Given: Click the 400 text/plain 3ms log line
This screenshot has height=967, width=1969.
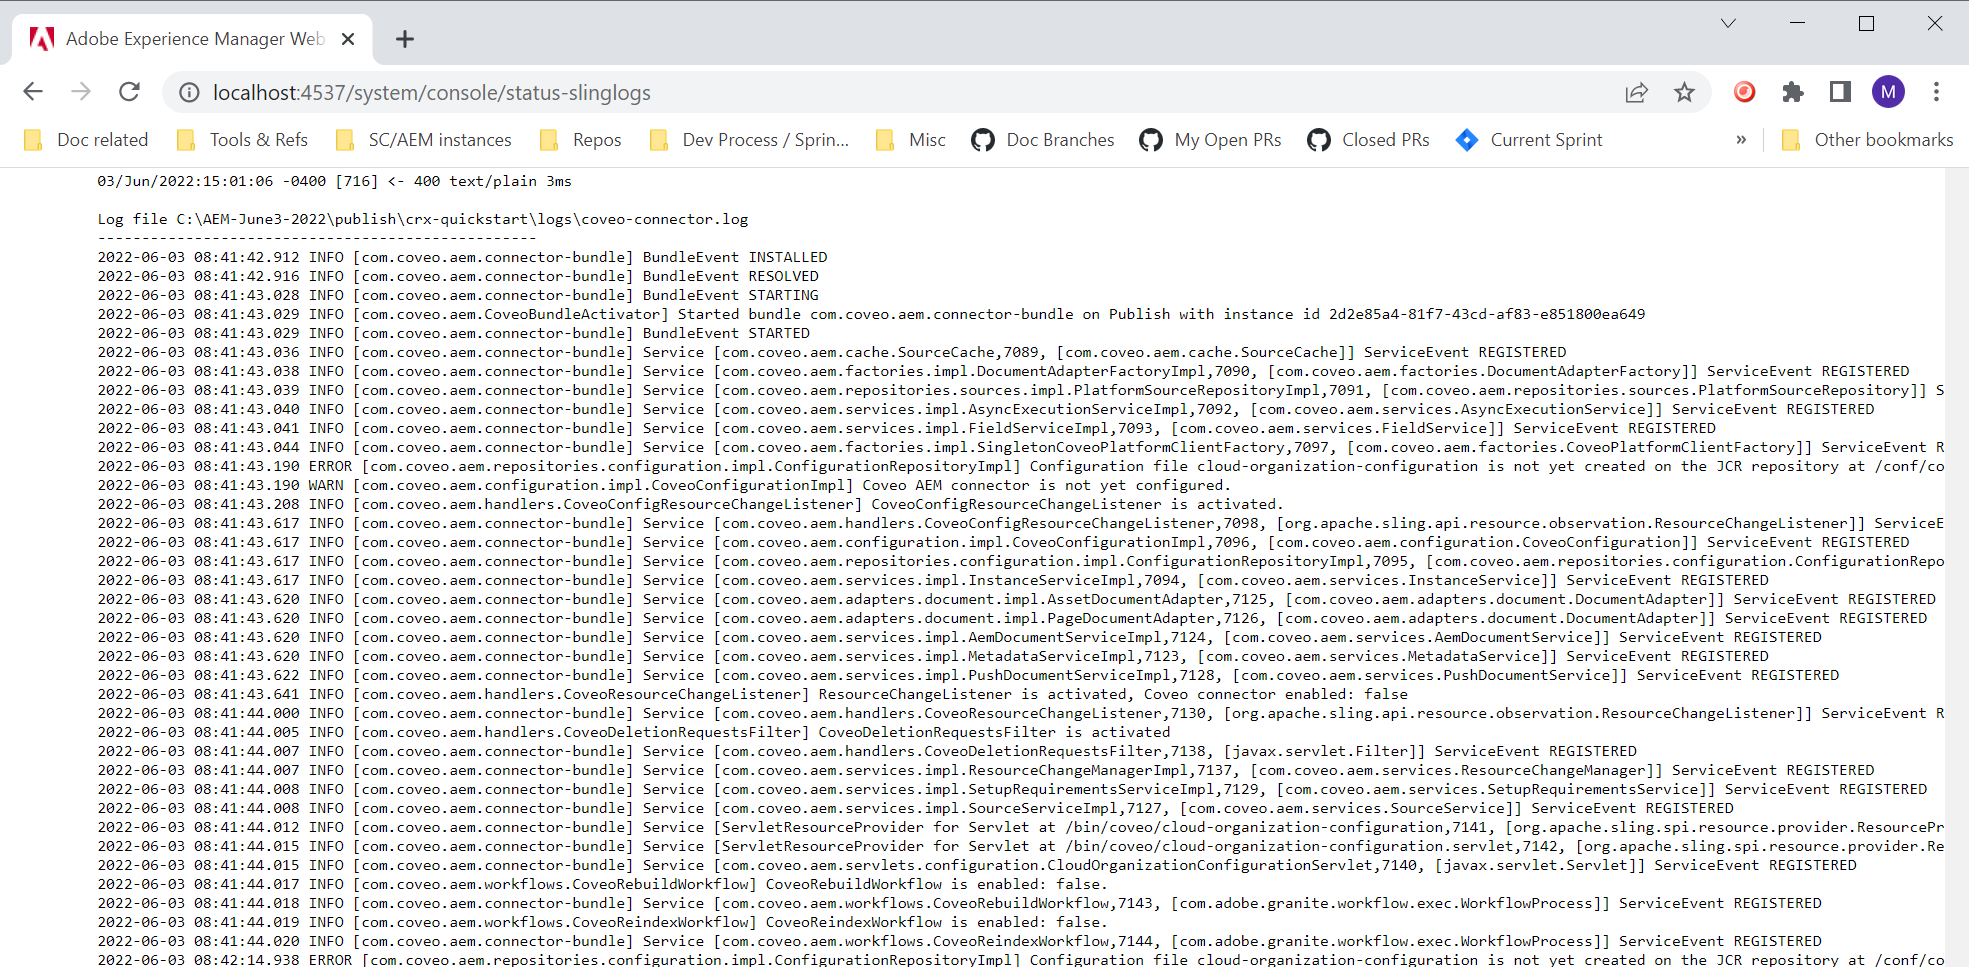Looking at the screenshot, I should tap(334, 181).
